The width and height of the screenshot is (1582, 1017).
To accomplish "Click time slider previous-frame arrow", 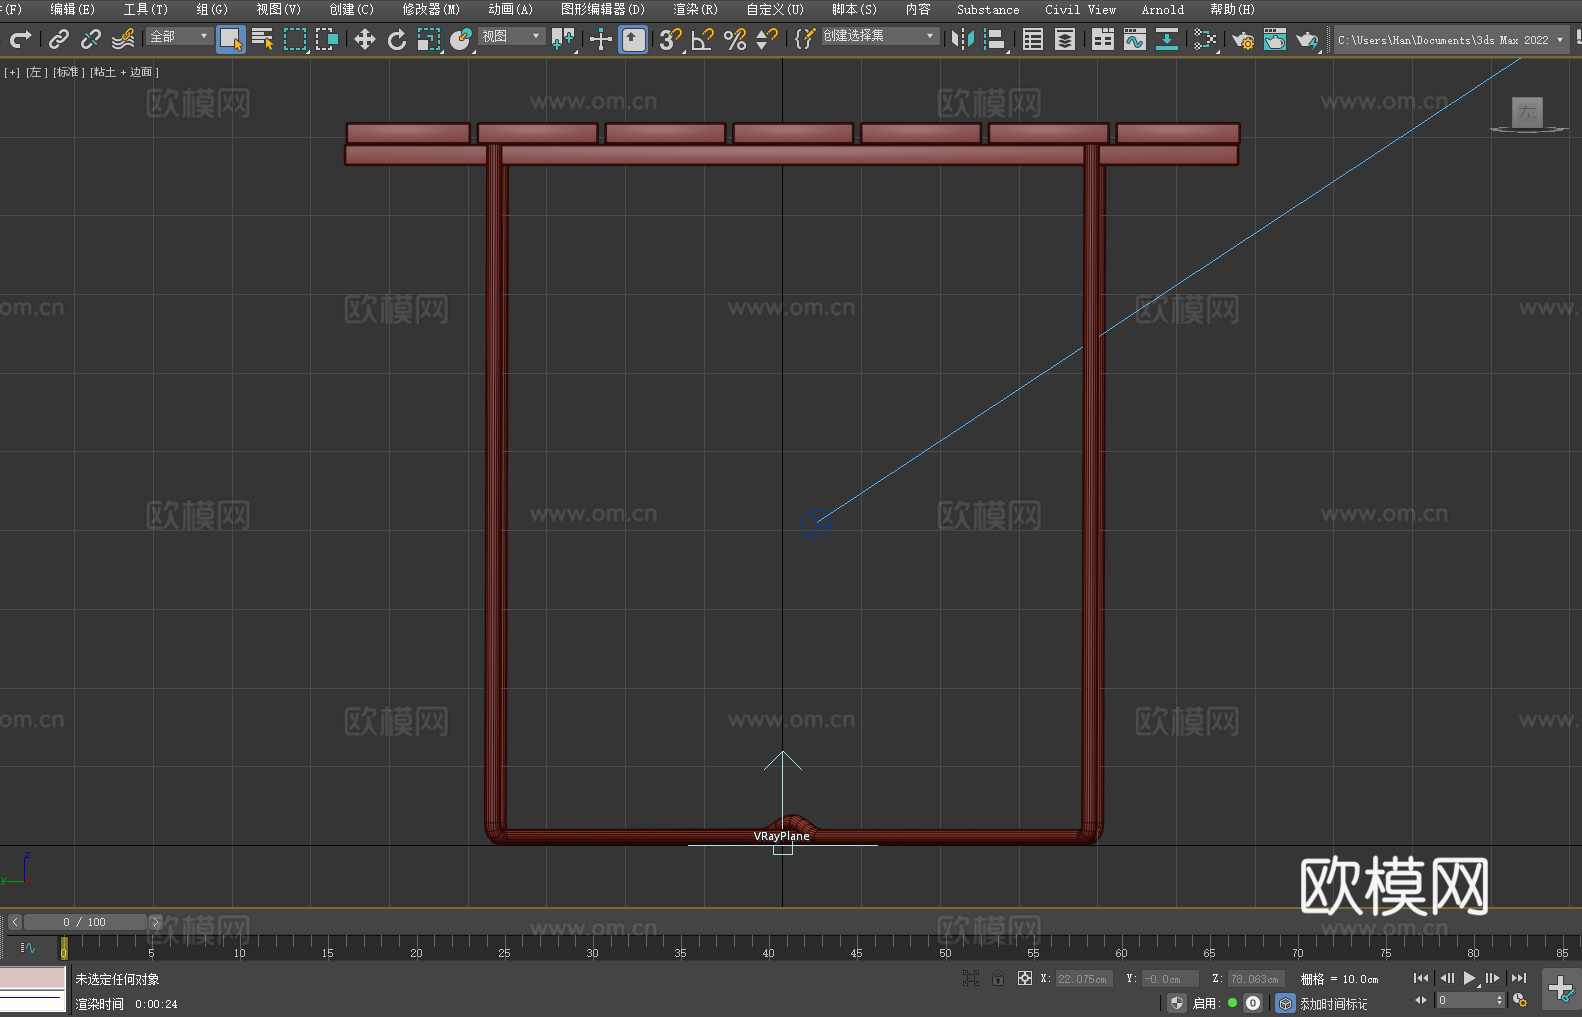I will point(14,922).
